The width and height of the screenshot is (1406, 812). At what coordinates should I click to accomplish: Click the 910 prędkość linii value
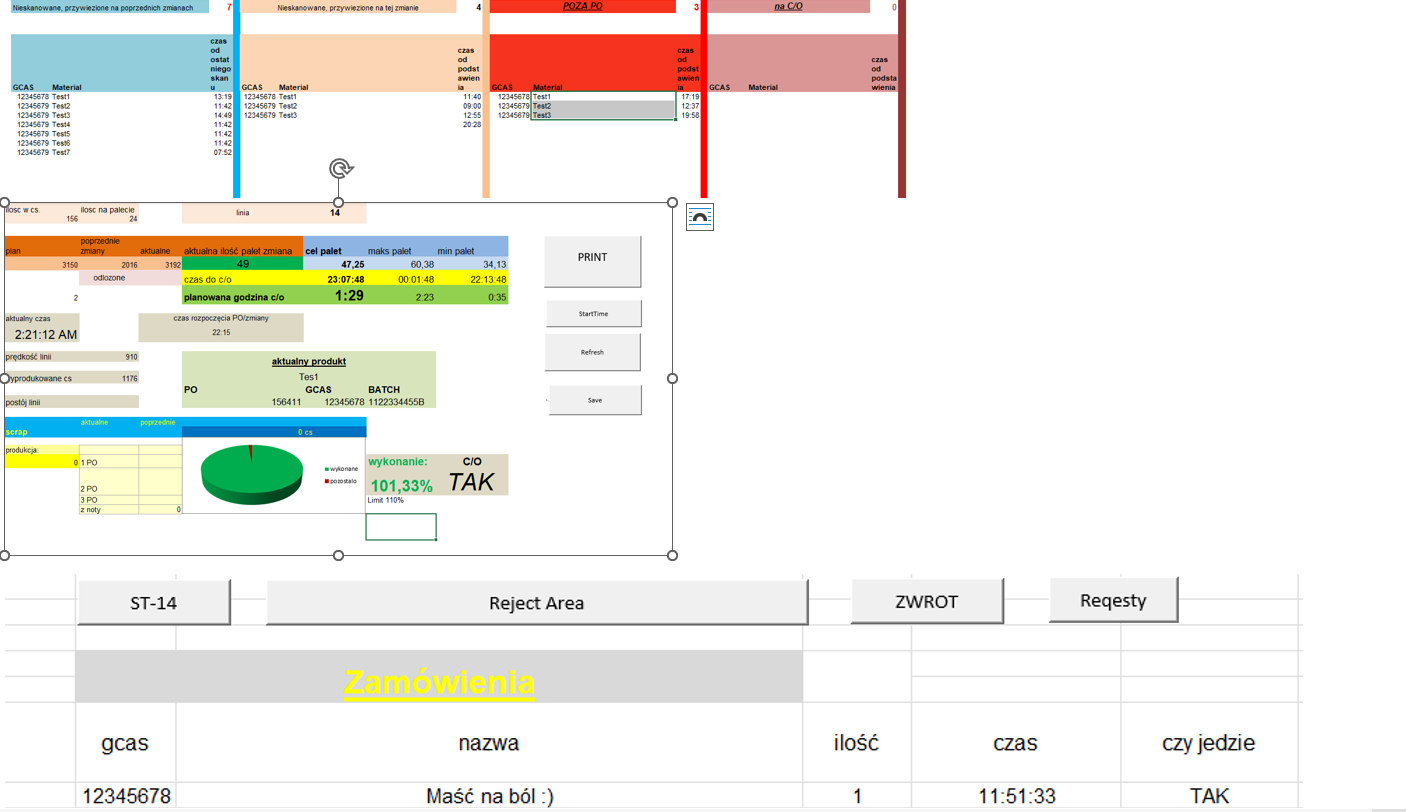point(131,356)
